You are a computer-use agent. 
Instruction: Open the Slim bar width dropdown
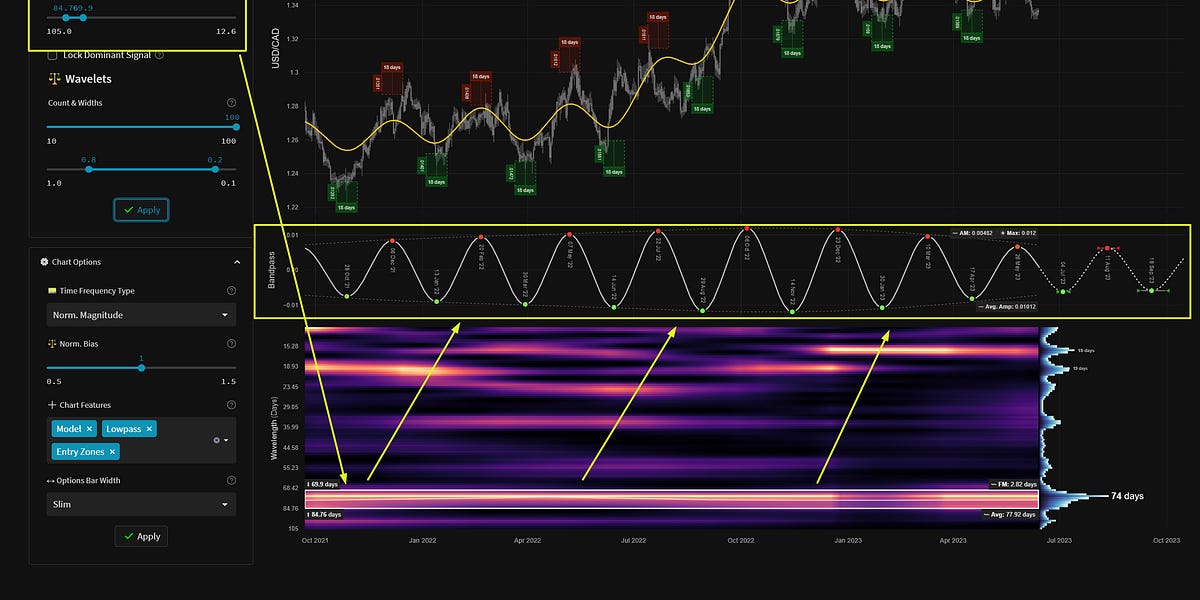click(x=140, y=503)
